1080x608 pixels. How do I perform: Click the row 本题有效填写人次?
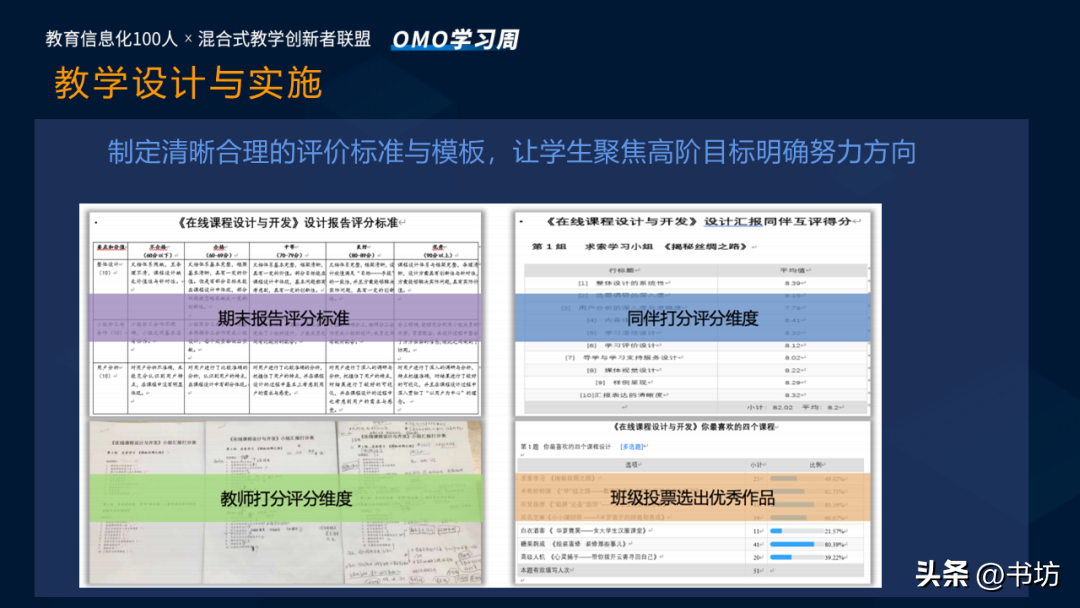(x=691, y=570)
